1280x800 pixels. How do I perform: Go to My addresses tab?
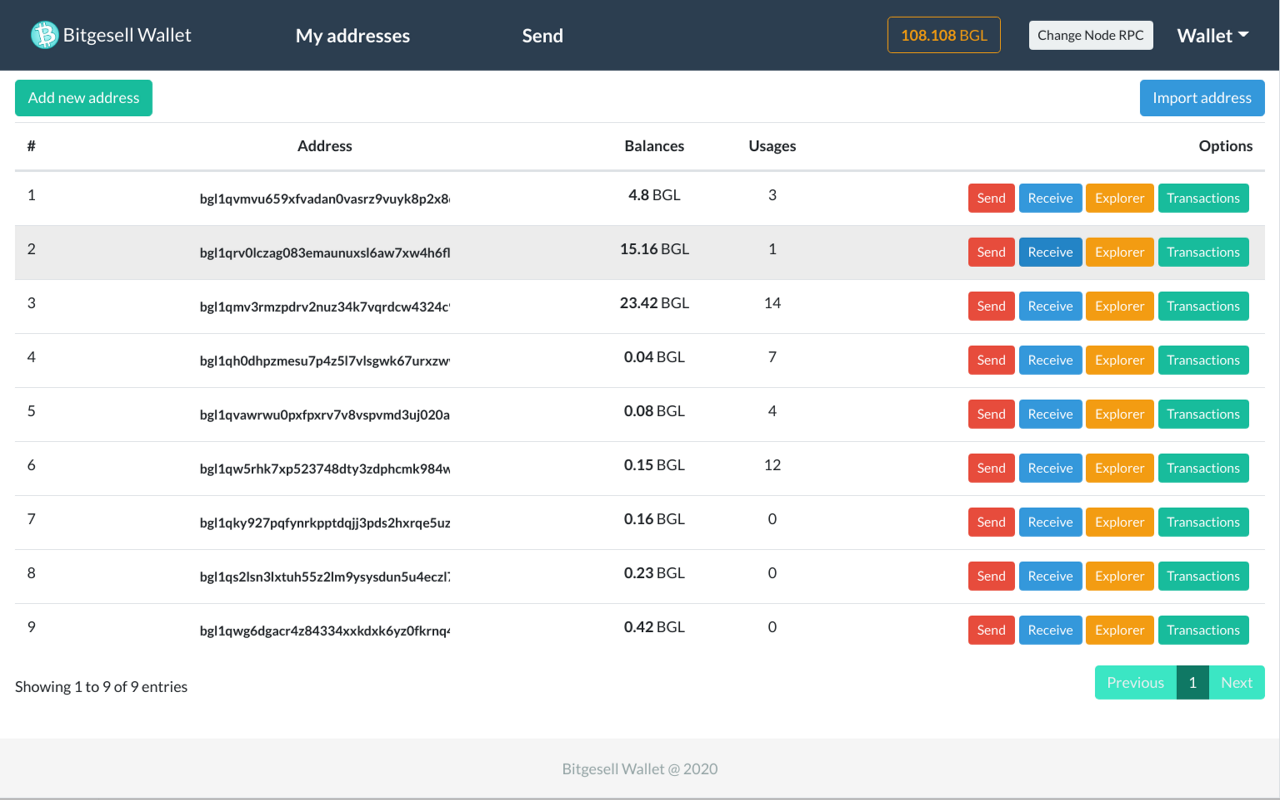[353, 35]
